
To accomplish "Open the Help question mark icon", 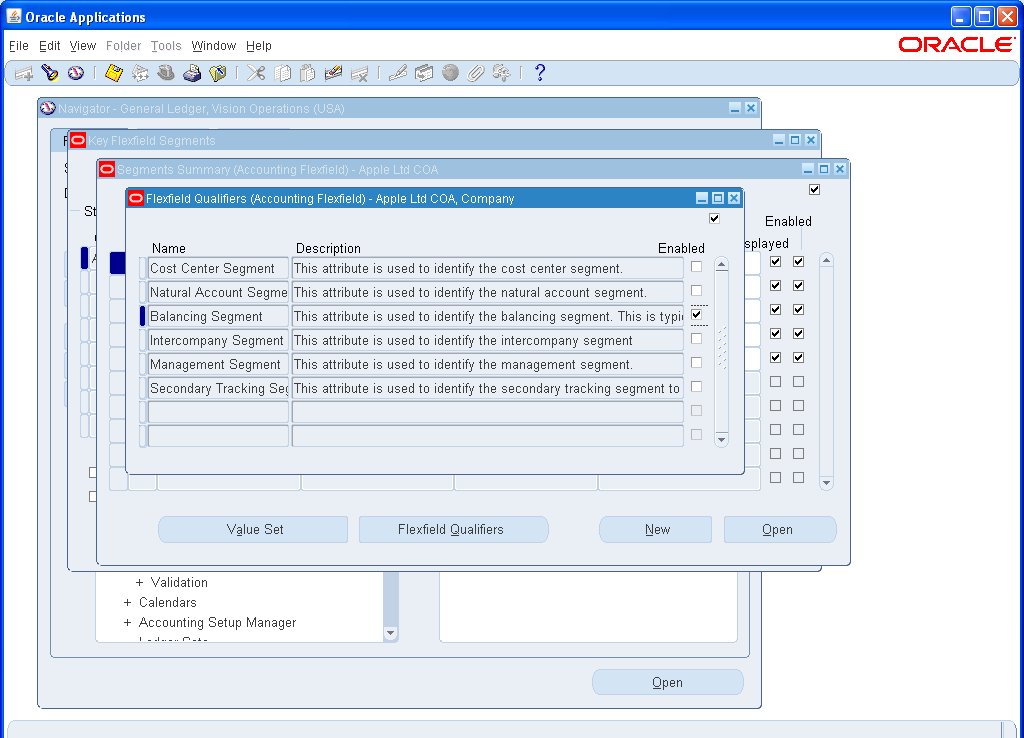I will pos(540,72).
